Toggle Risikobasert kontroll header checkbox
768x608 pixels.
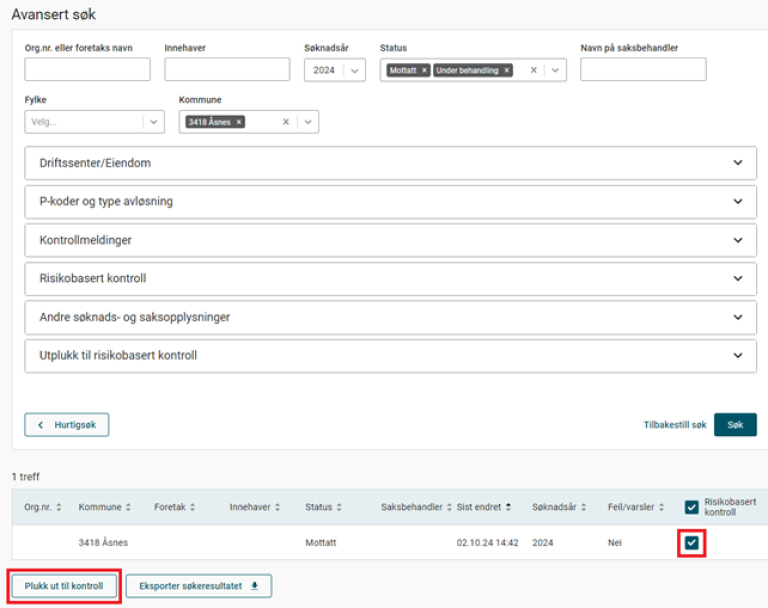691,507
